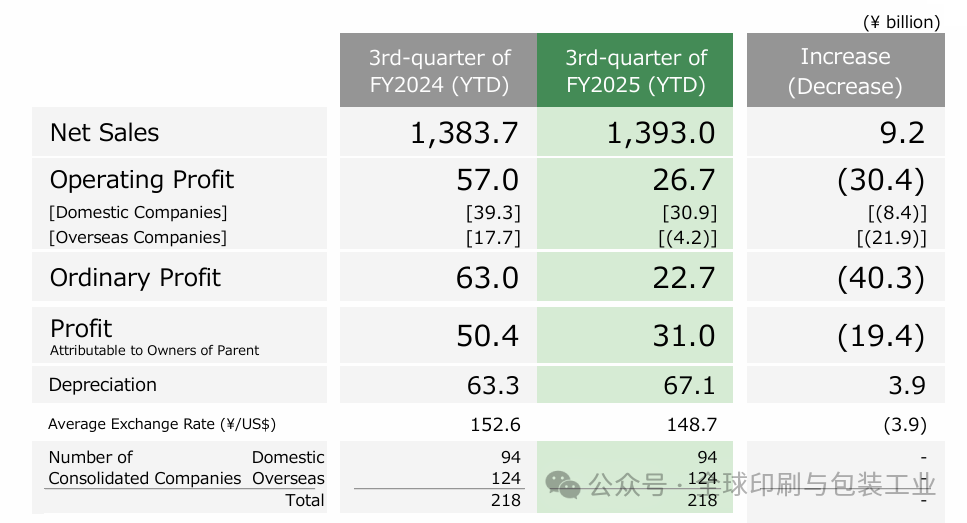Click the (¥ billion) unit note

click(x=901, y=22)
